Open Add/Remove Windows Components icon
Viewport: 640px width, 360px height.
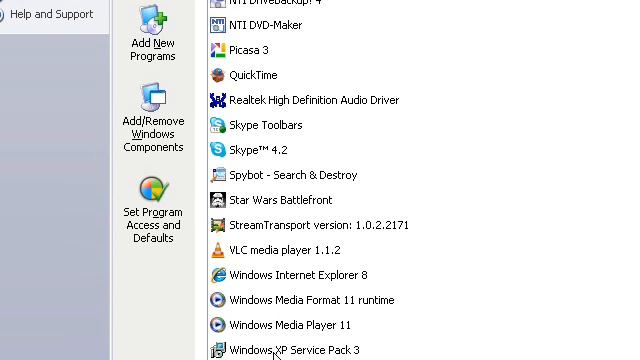[x=153, y=97]
